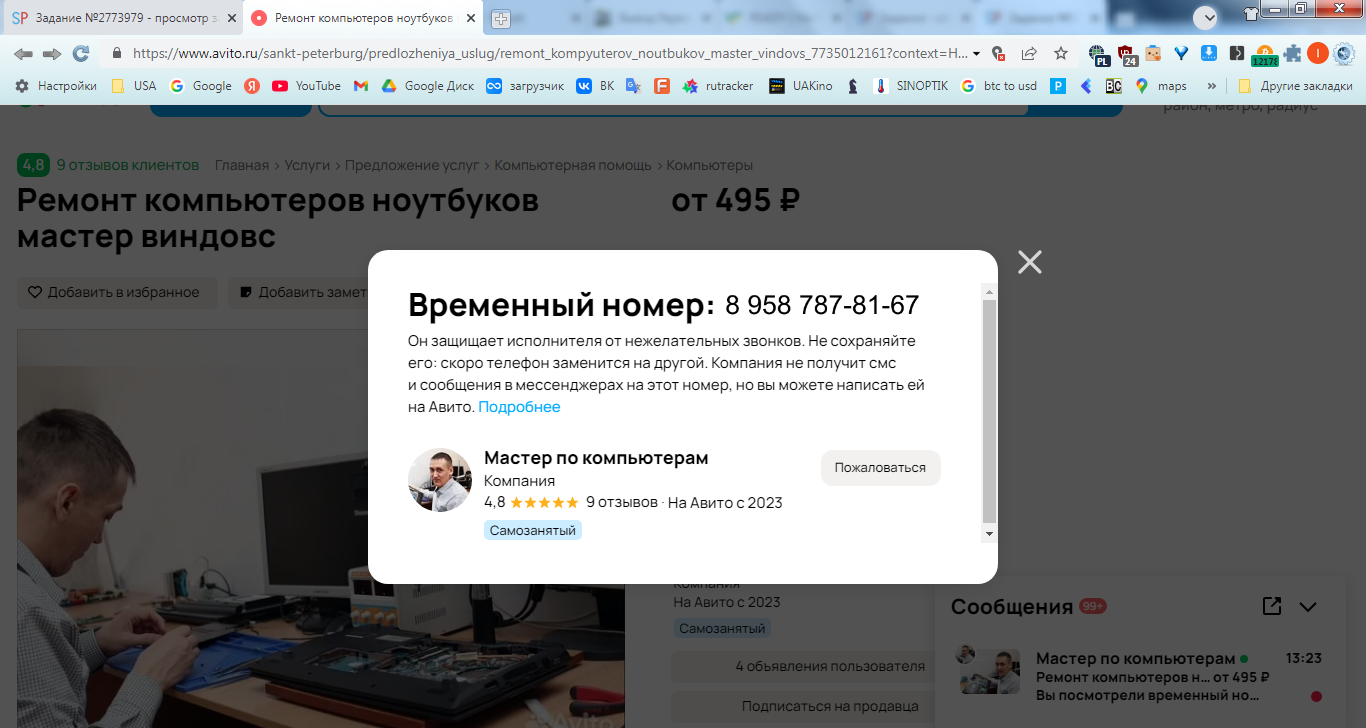The height and width of the screenshot is (728, 1366).
Task: Open the Google Диск bookmark
Action: [427, 86]
